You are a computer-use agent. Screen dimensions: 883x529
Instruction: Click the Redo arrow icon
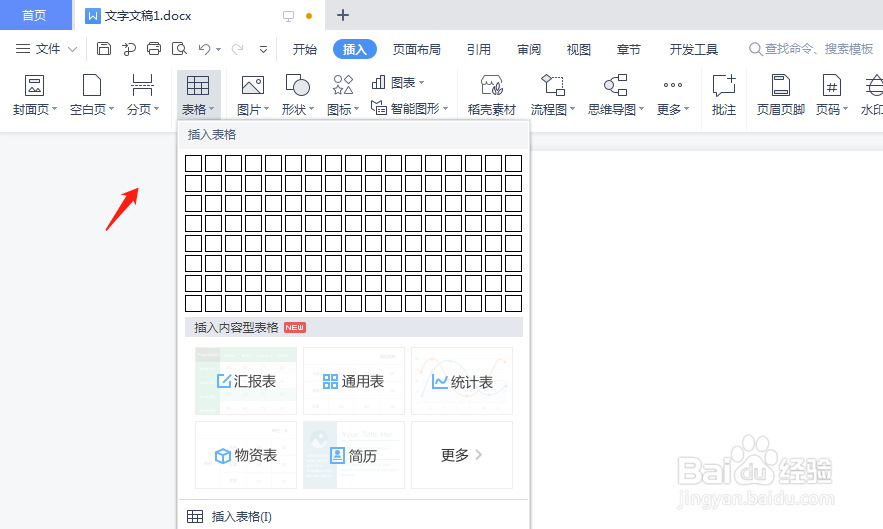(x=238, y=49)
